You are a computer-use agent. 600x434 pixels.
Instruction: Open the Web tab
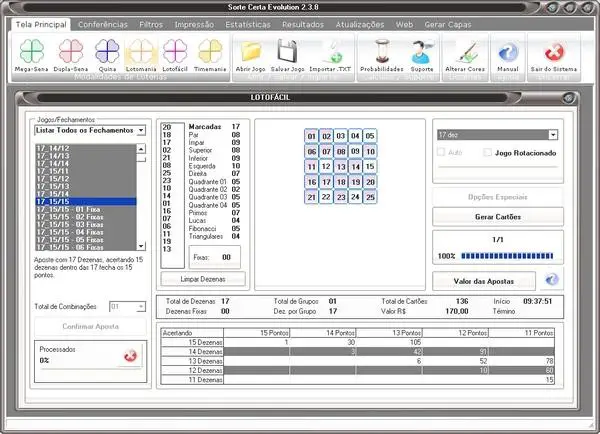coord(404,25)
